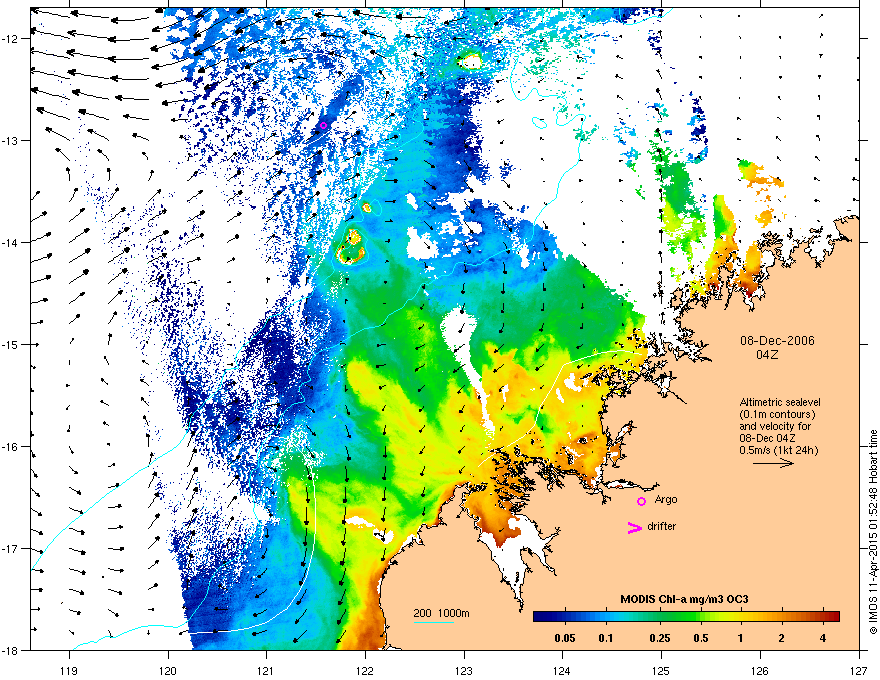Click longitude axis label 124
This screenshot has height=680, width=880.
[x=563, y=670]
